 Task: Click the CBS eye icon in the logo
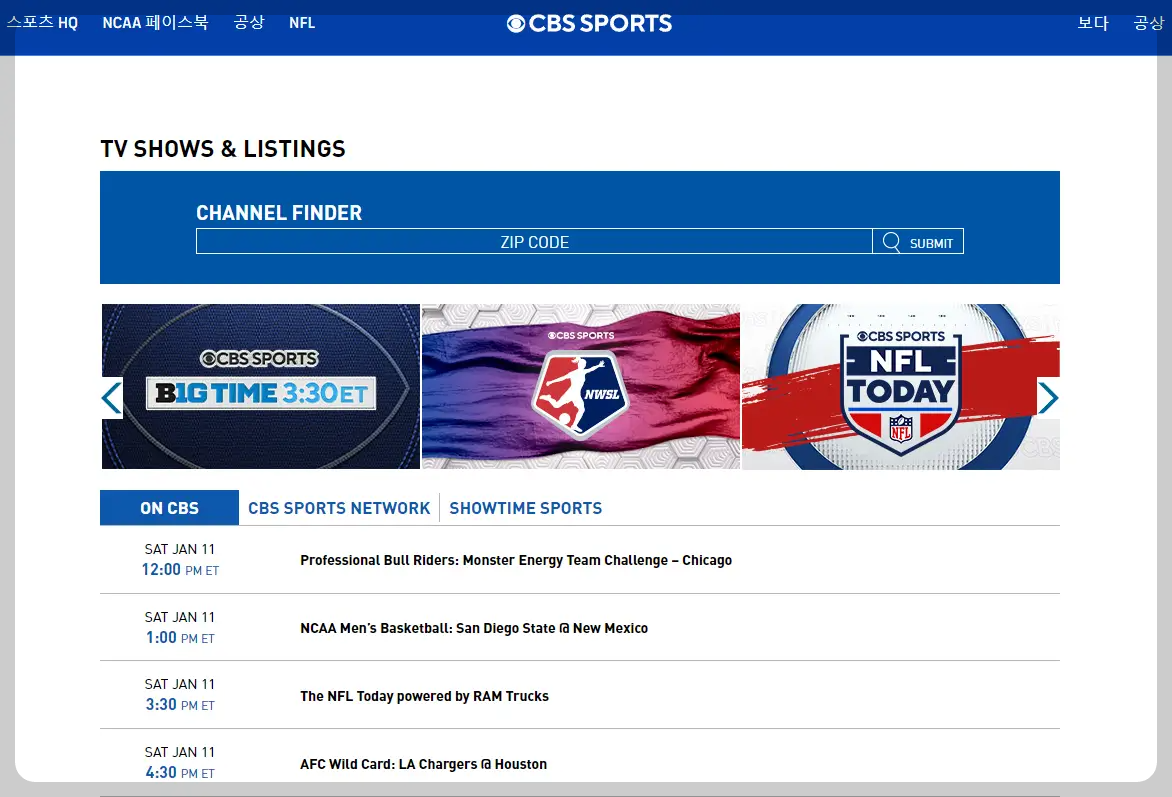pyautogui.click(x=515, y=23)
